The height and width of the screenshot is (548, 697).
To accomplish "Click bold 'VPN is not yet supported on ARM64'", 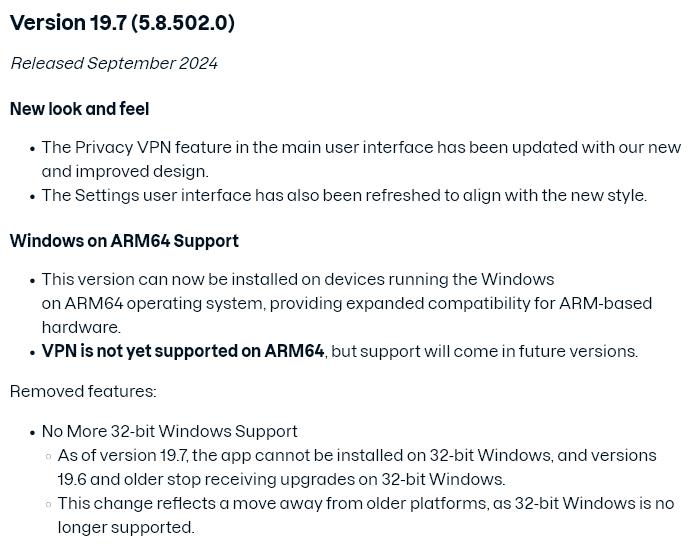I will (183, 351).
